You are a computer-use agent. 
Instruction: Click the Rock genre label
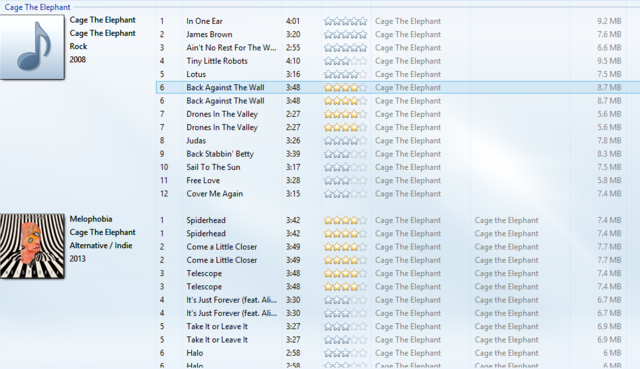pos(78,46)
